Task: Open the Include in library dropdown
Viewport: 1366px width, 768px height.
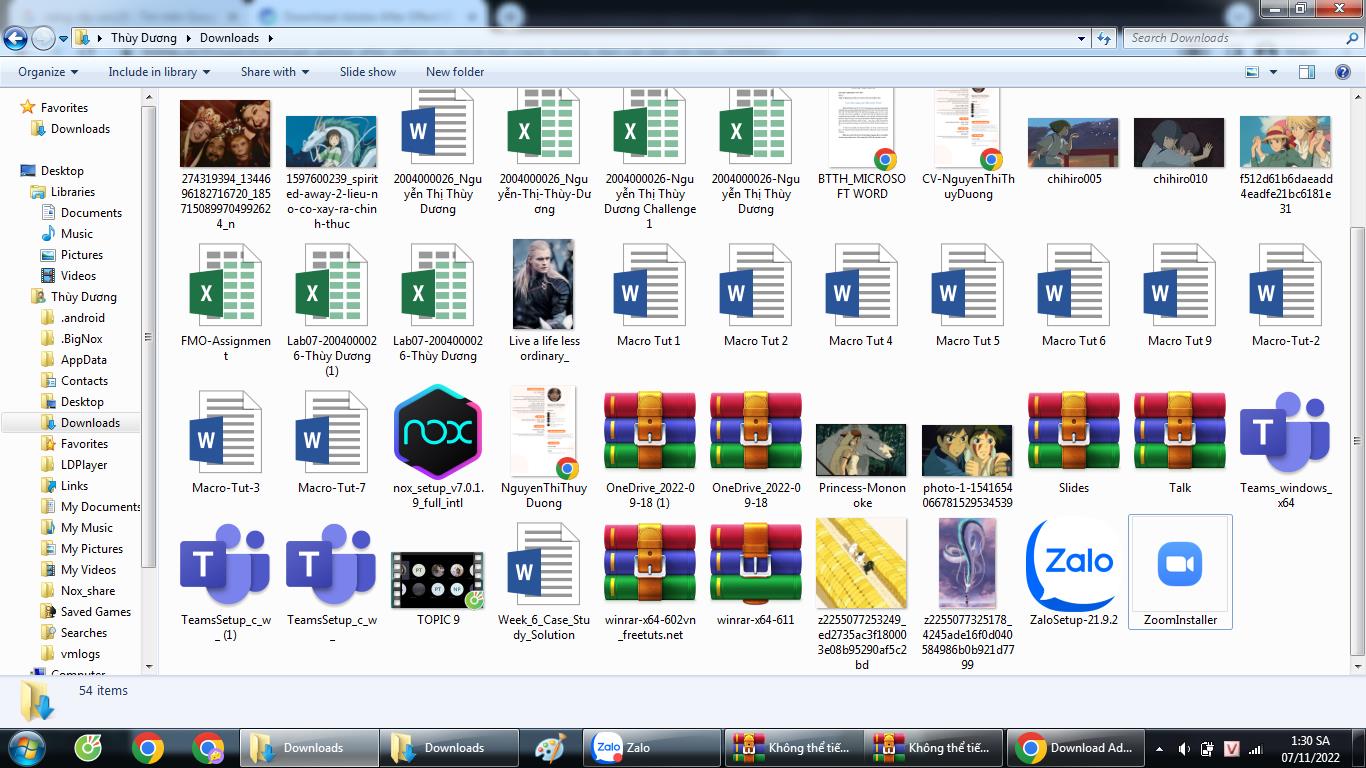Action: coord(159,72)
